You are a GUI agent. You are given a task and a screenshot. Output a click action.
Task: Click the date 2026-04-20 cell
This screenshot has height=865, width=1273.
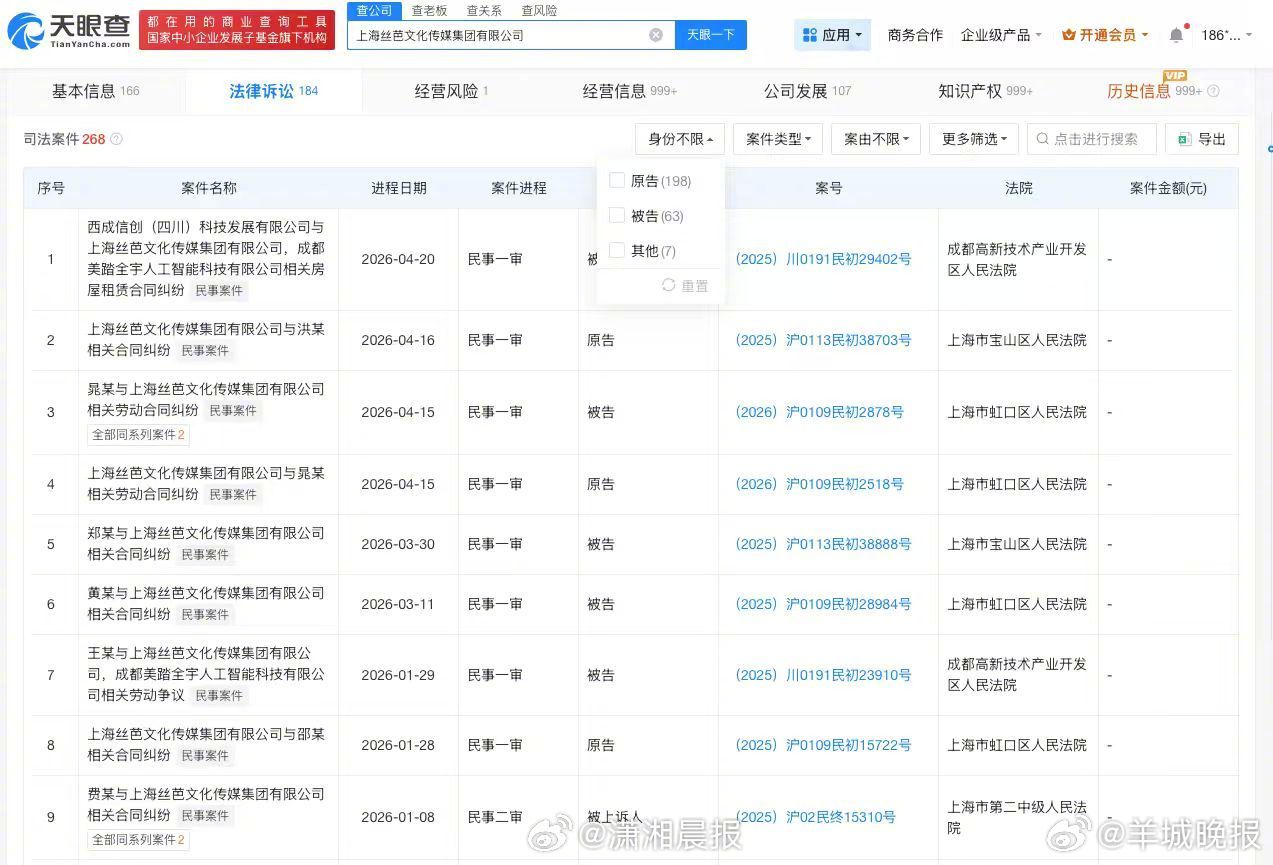pyautogui.click(x=398, y=259)
